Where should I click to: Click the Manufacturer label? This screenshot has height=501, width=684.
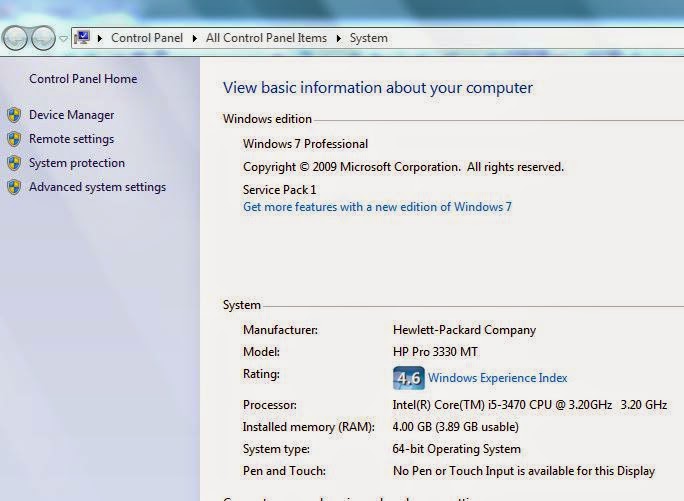[x=280, y=330]
